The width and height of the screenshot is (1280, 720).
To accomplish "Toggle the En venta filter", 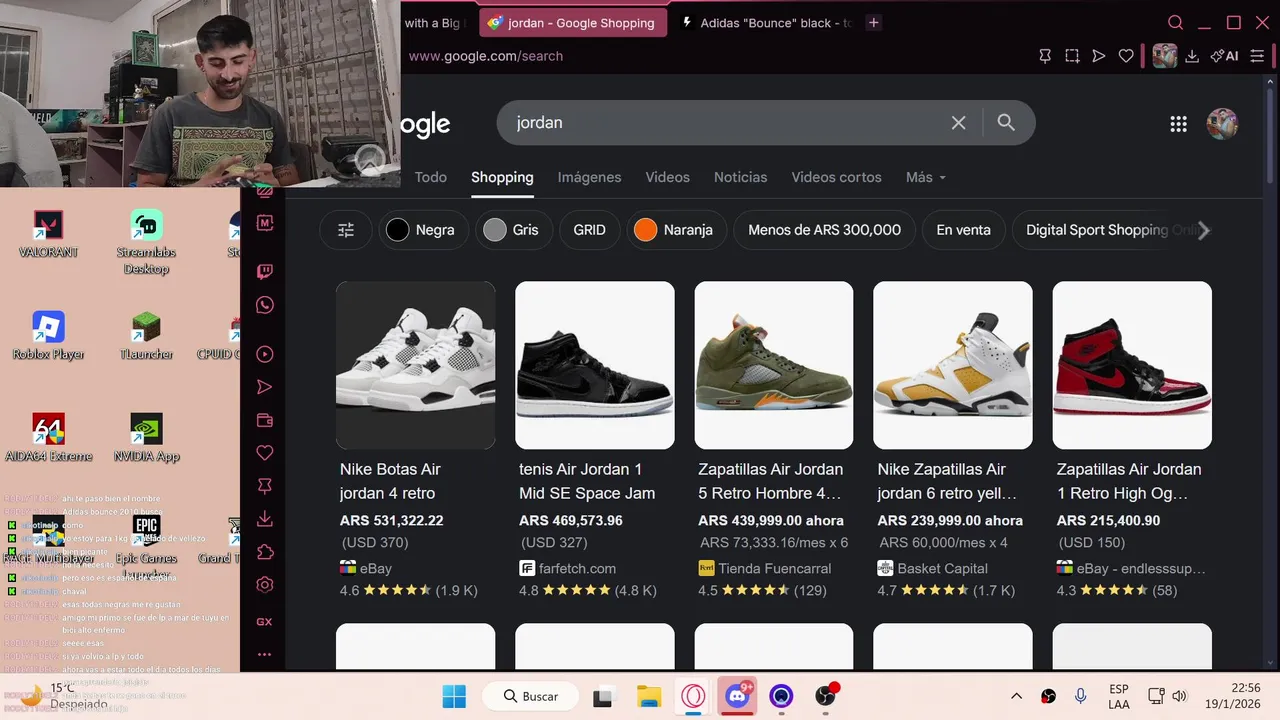I will coord(963,230).
